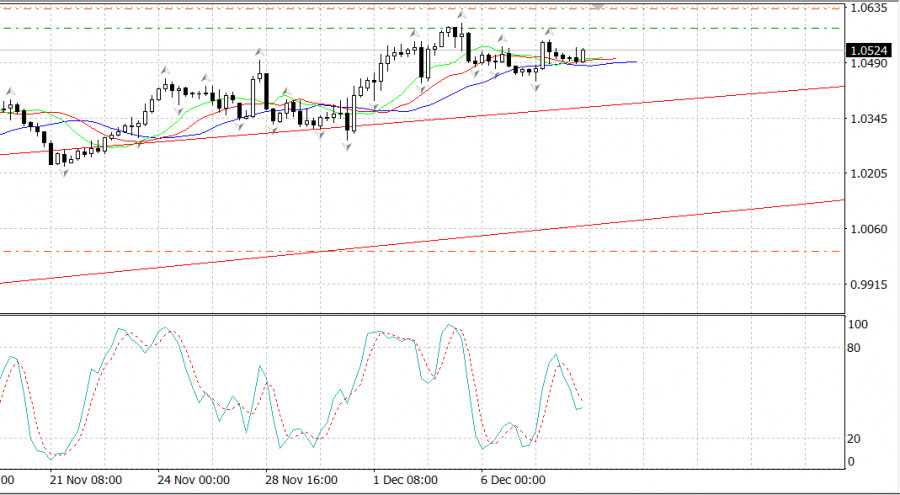
Task: Select the 1 Dec 08:00 time label
Action: [404, 480]
